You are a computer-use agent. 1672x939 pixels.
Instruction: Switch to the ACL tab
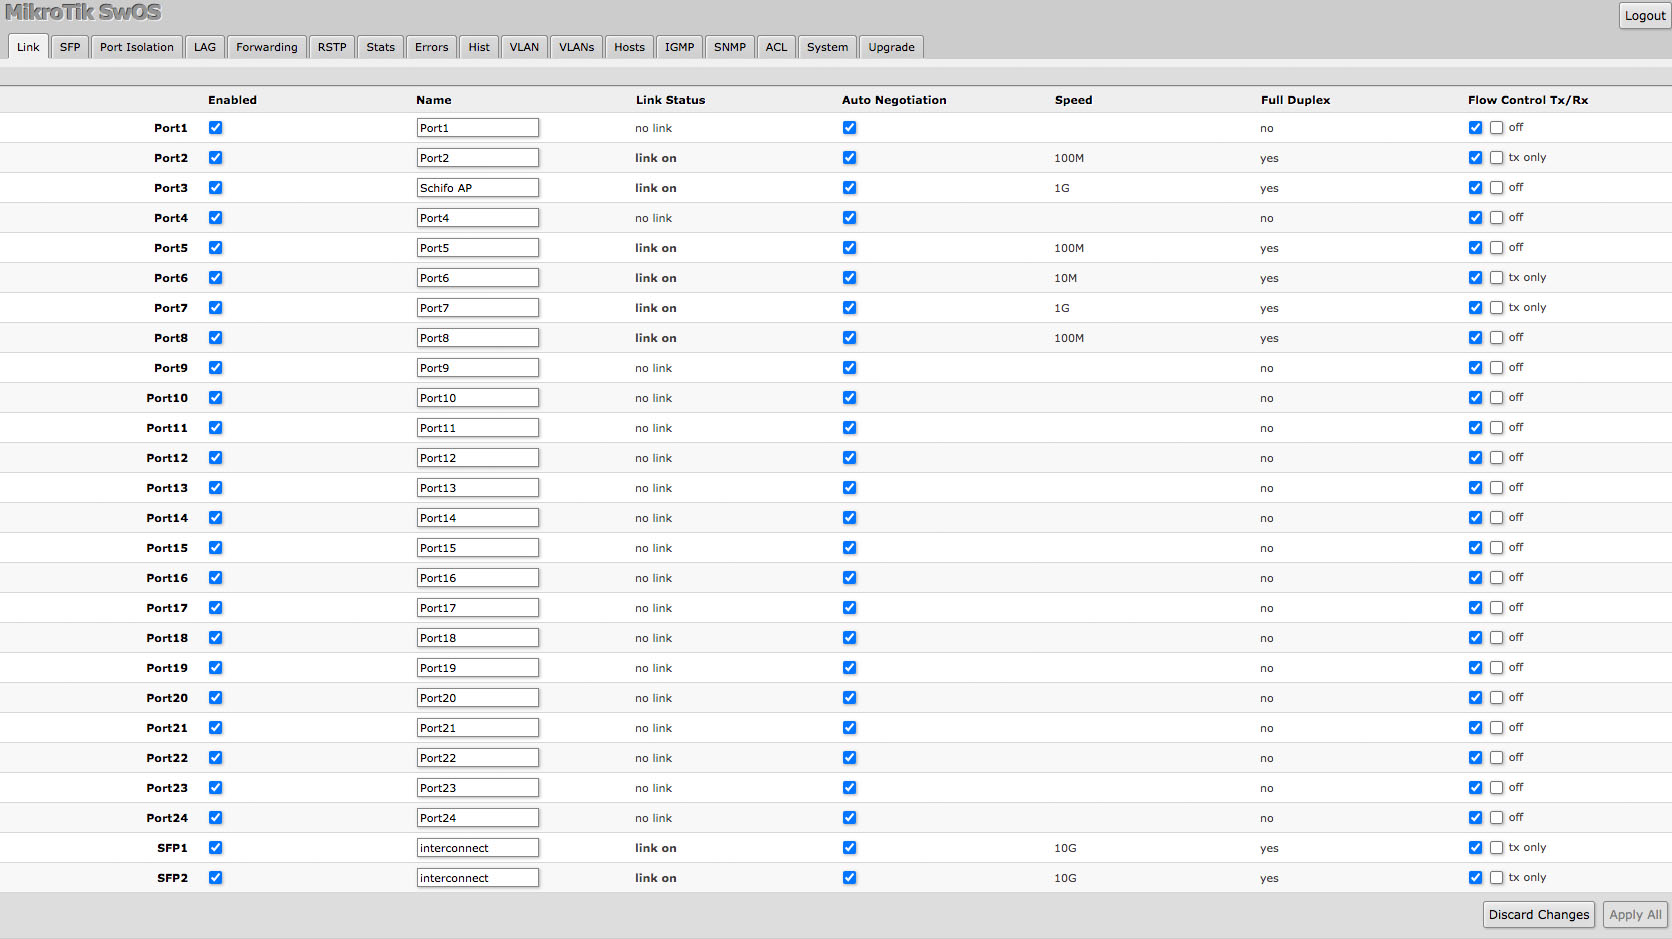(x=777, y=47)
